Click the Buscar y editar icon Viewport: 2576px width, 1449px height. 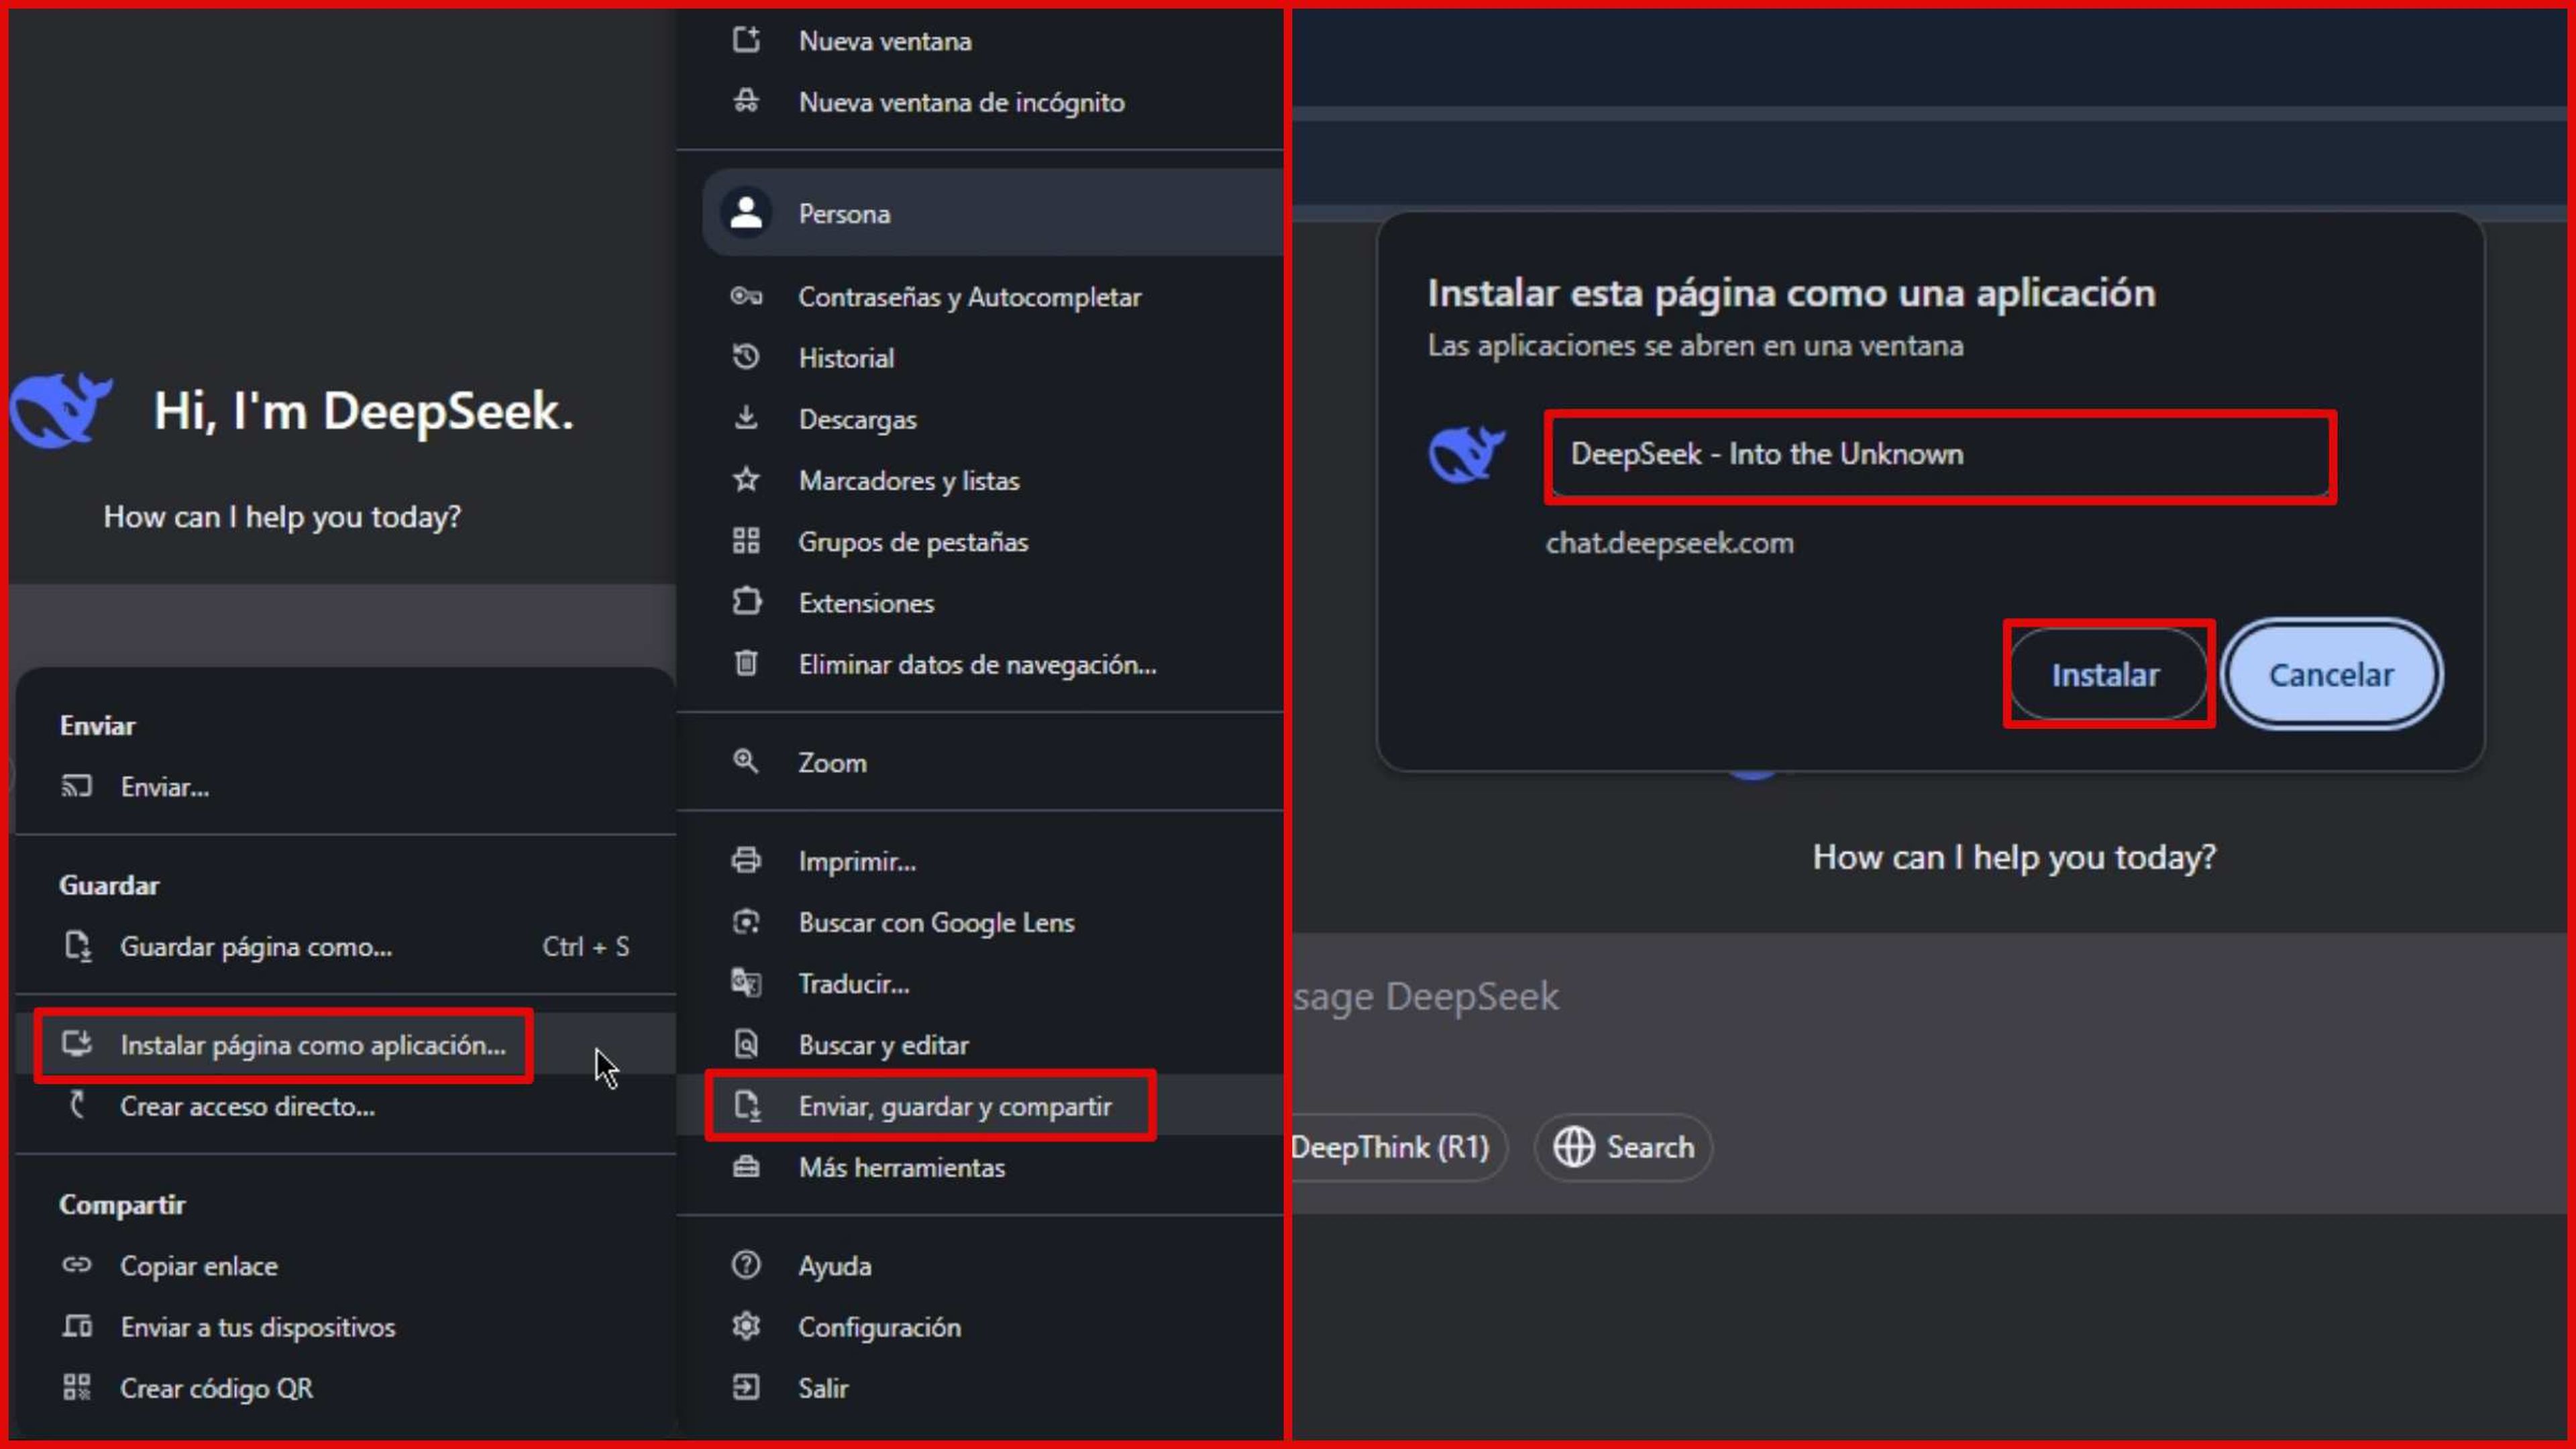[746, 1044]
